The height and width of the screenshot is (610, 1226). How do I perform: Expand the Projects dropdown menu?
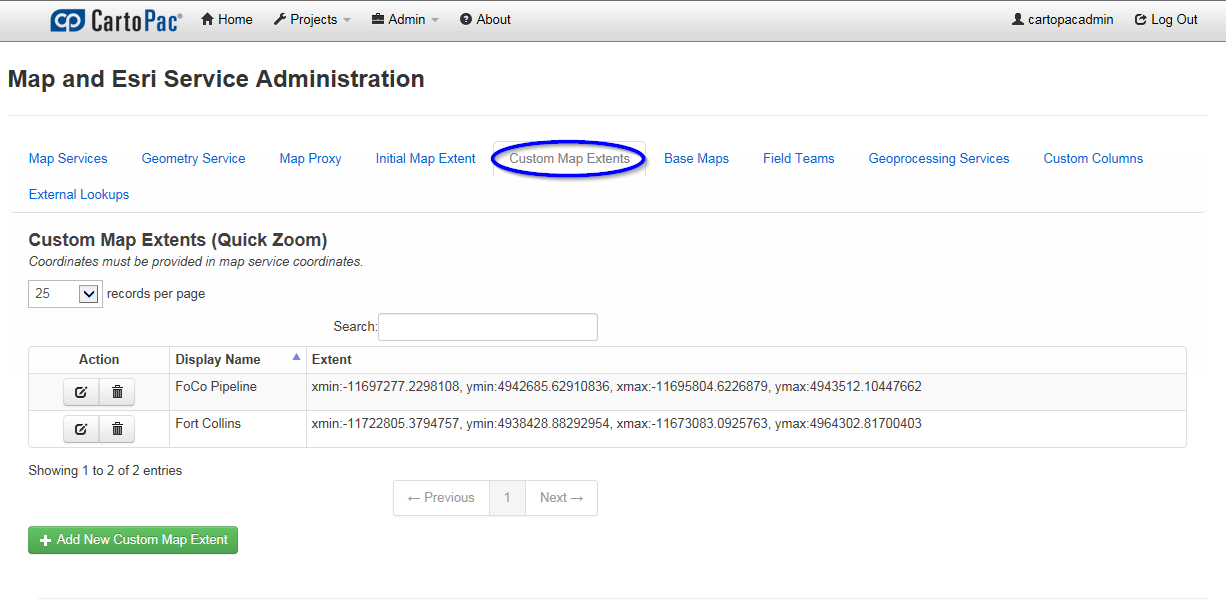[312, 20]
